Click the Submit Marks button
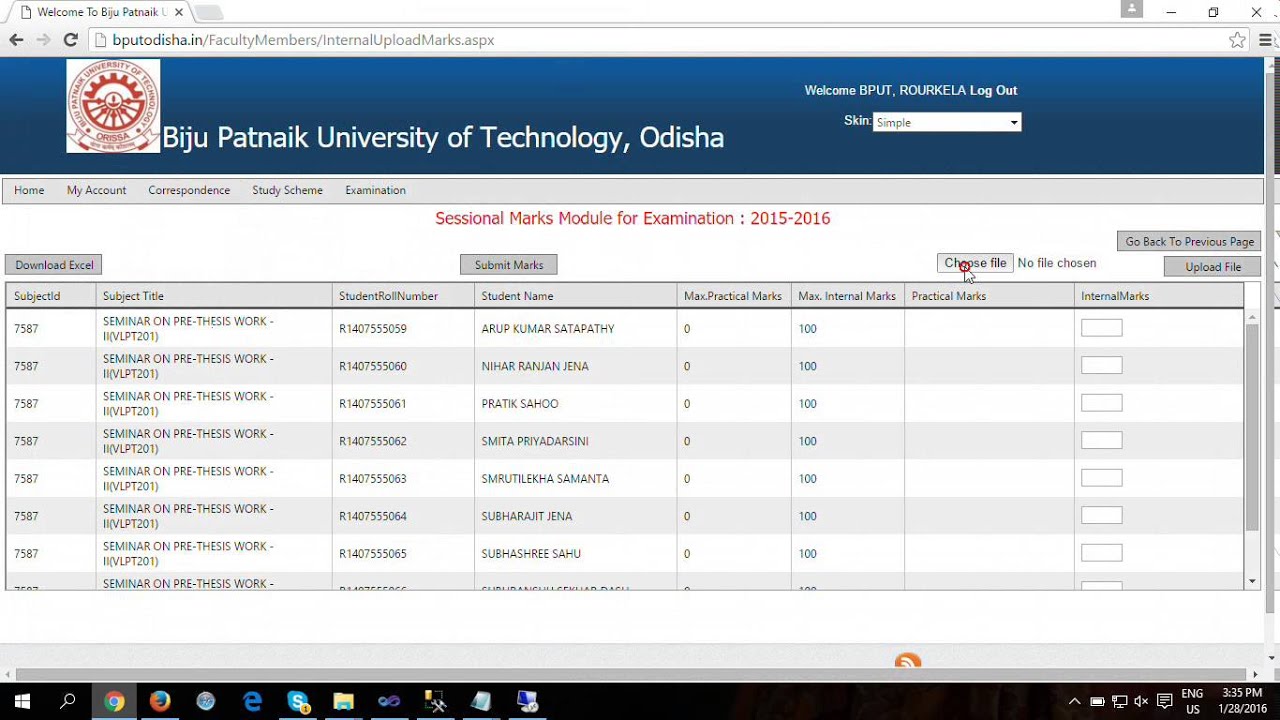This screenshot has width=1280, height=720. click(x=509, y=265)
